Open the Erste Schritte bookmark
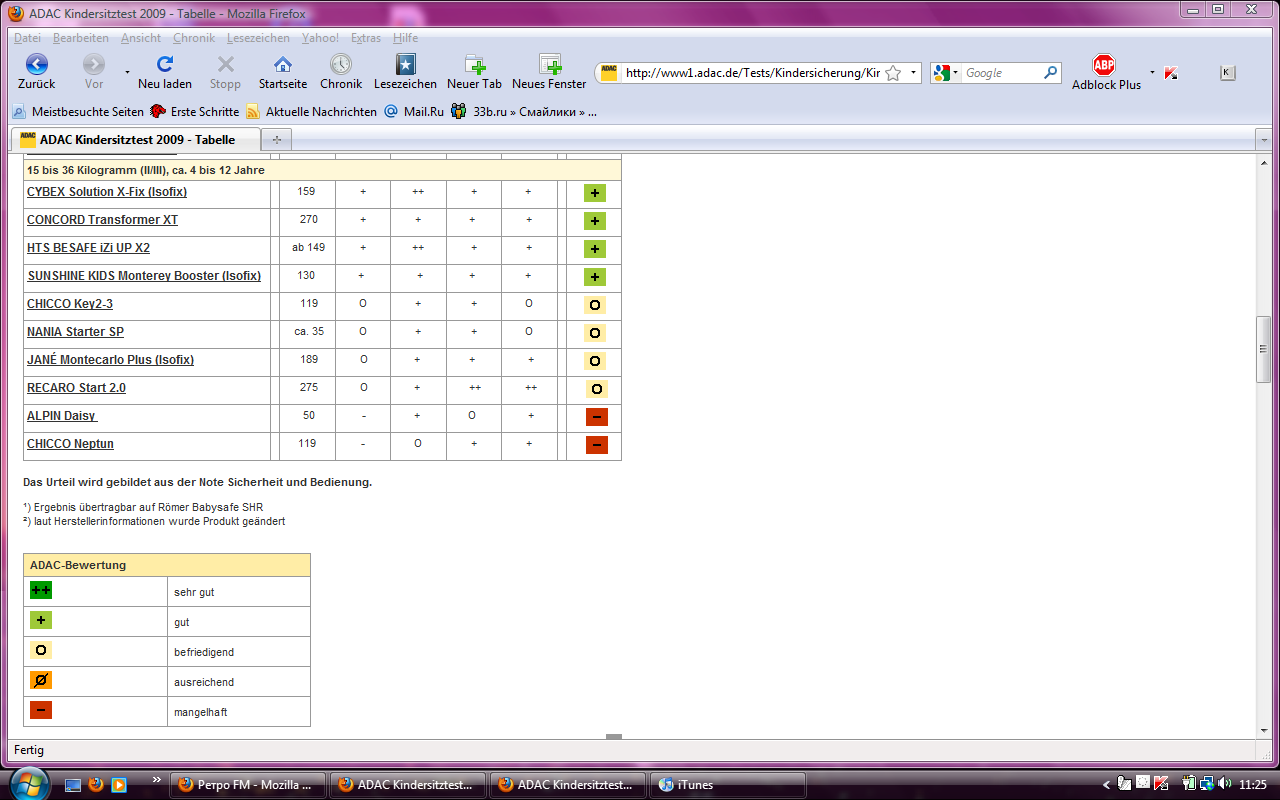Screen dimensions: 1280x800 click(x=195, y=112)
